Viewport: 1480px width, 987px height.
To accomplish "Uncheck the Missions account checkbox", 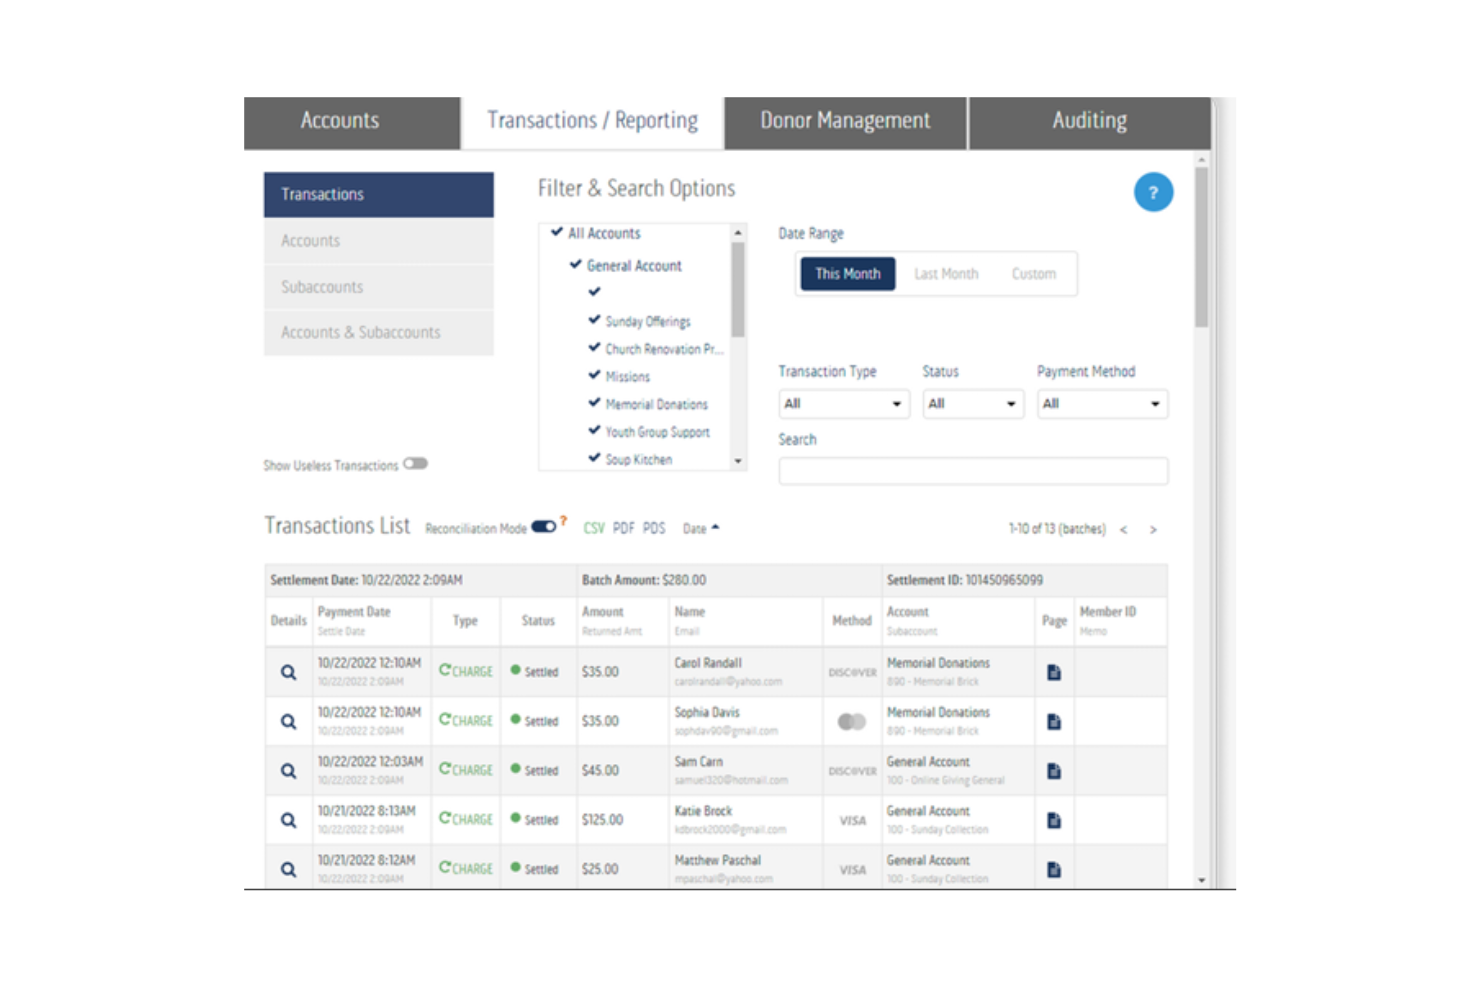I will pos(593,377).
